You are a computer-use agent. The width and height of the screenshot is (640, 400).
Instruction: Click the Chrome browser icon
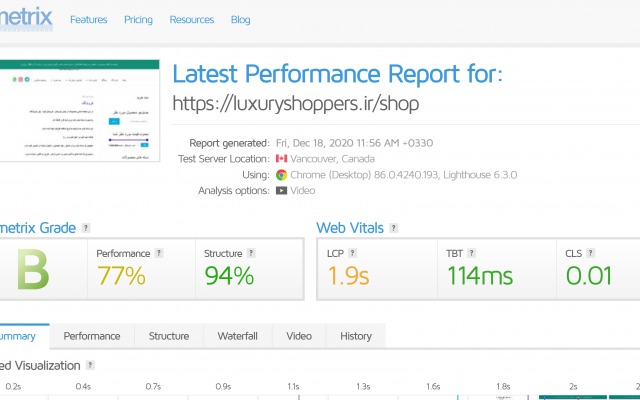281,175
